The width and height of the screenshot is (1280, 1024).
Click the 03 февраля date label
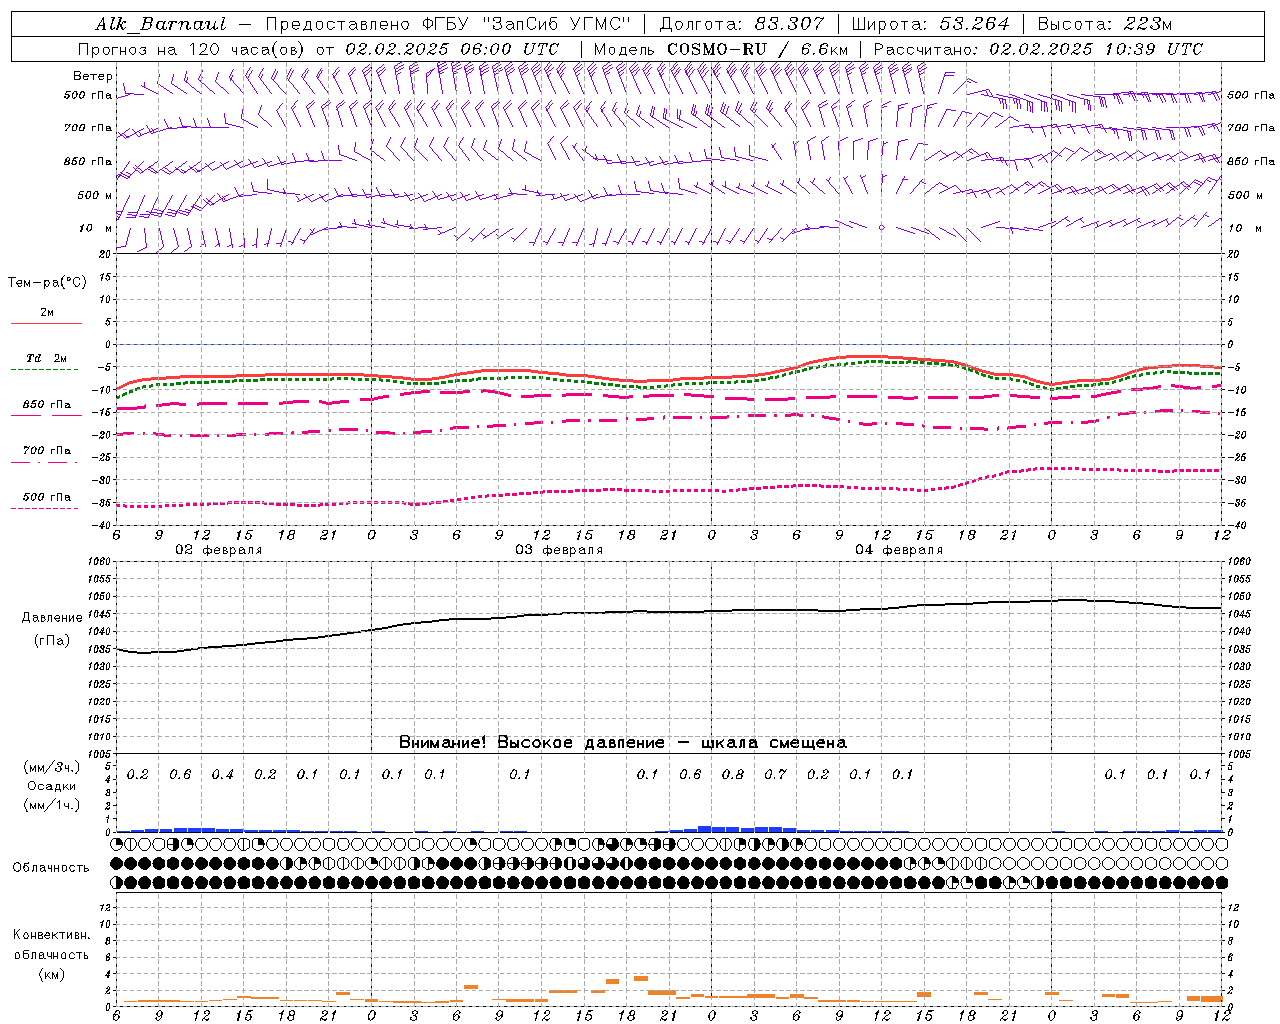tap(559, 550)
